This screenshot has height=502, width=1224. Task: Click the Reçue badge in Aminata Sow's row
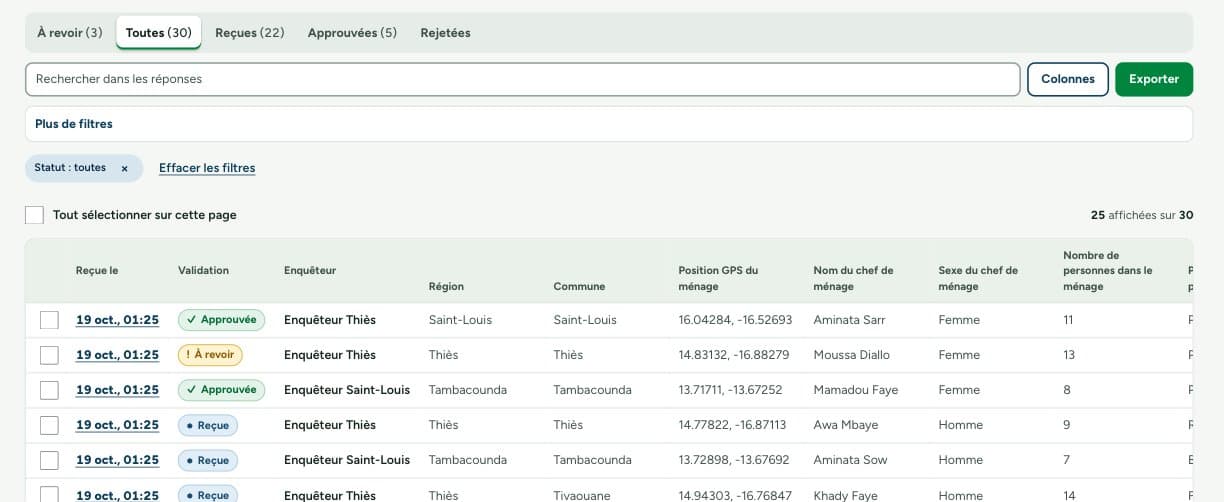click(x=208, y=460)
